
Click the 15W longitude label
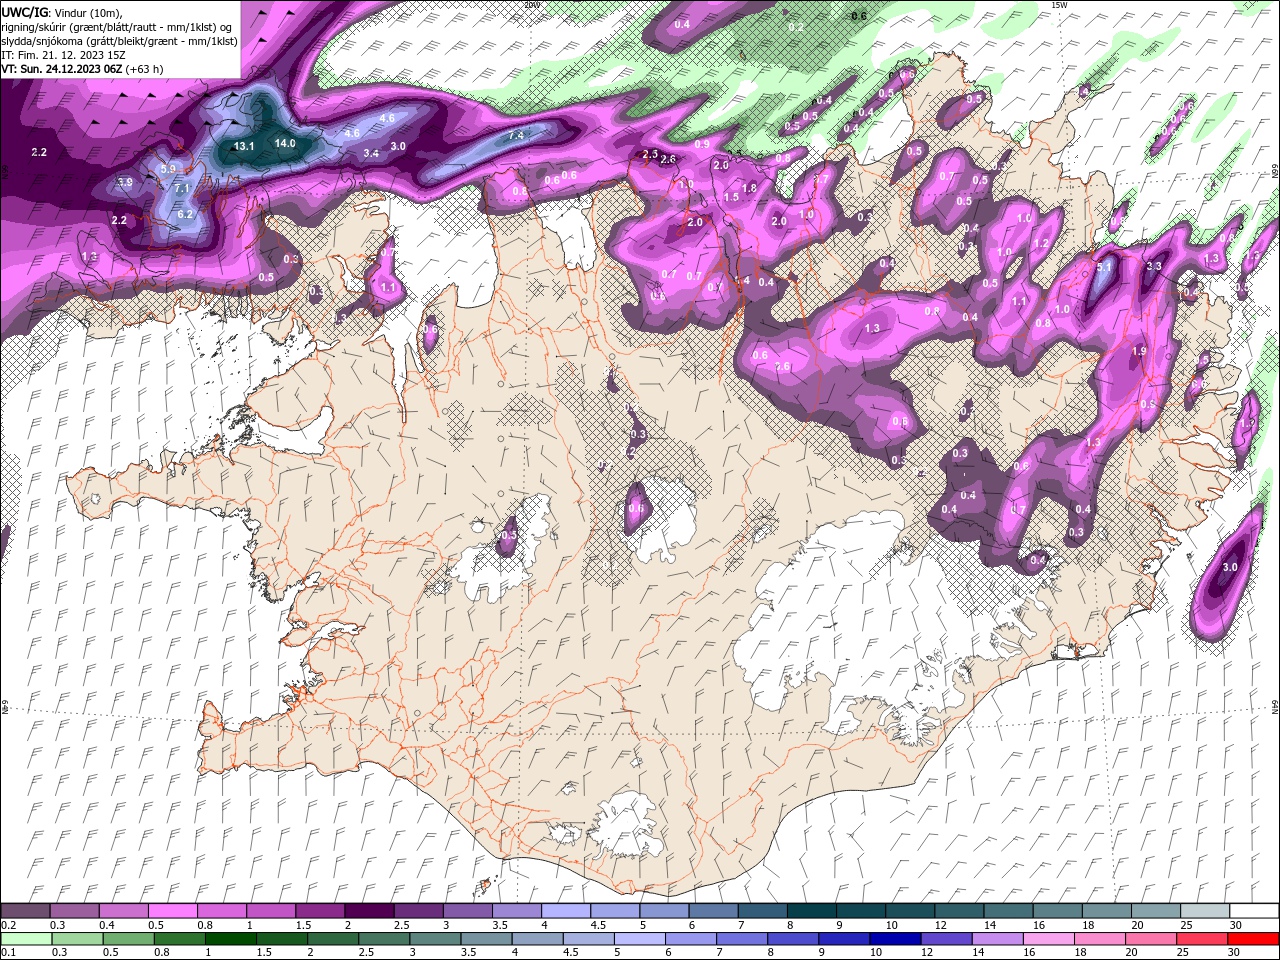pyautogui.click(x=1060, y=5)
